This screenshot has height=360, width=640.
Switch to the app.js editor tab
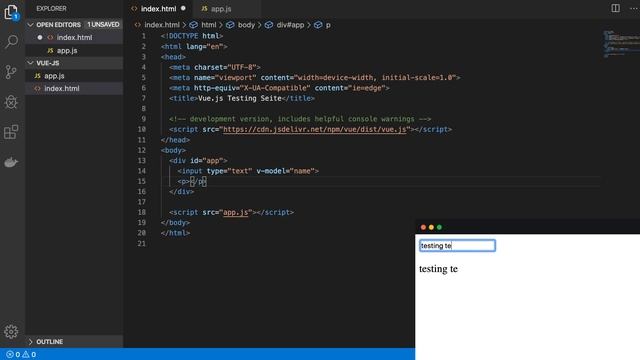tap(221, 9)
